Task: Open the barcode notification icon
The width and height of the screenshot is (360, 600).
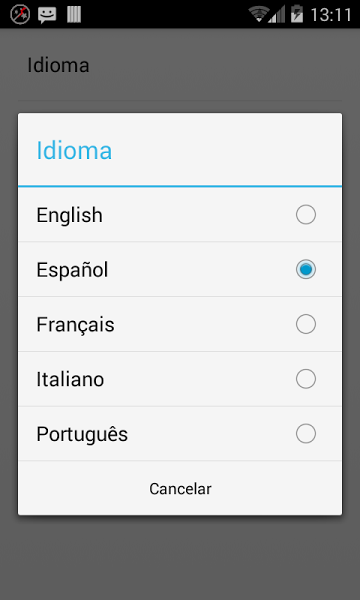Action: (x=74, y=15)
